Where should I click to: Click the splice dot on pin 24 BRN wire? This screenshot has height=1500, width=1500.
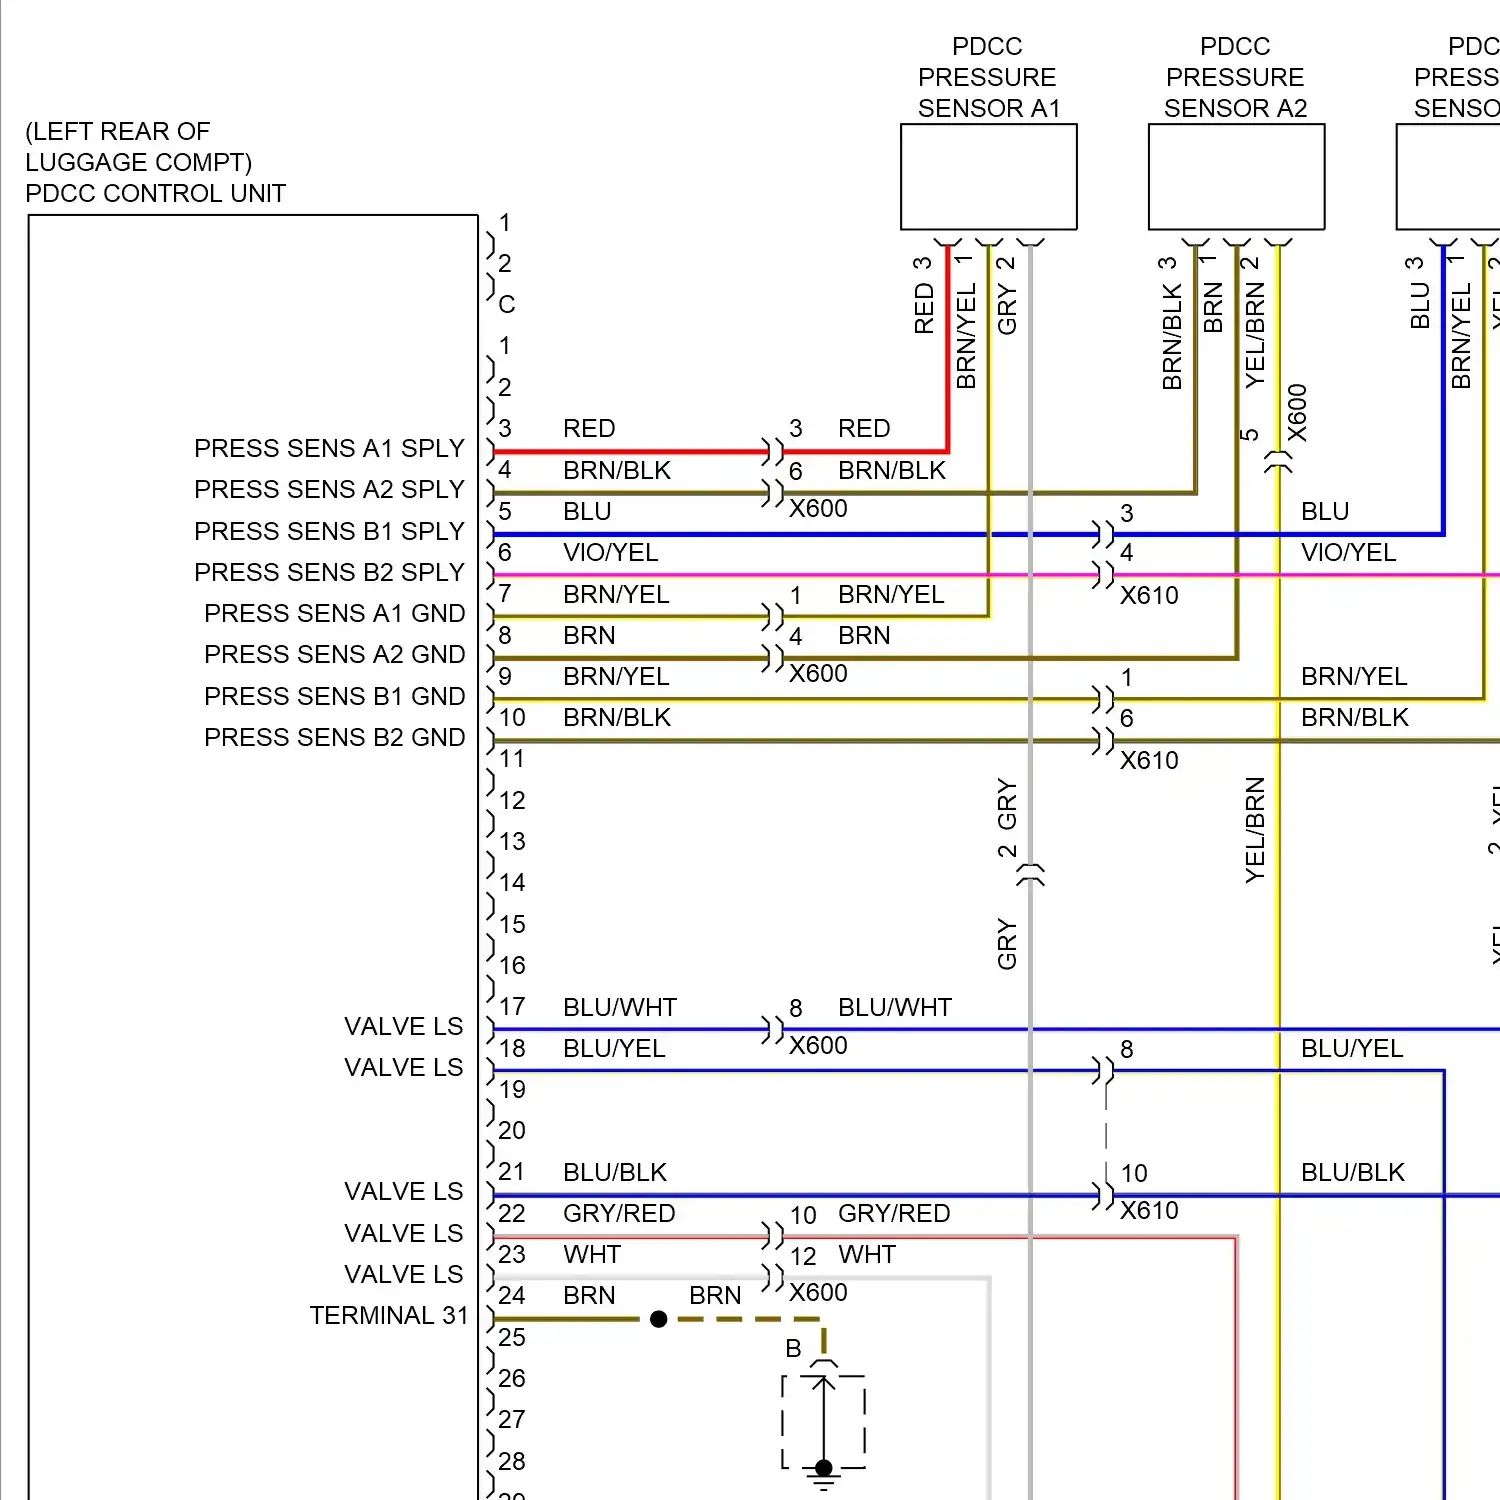coord(658,1319)
